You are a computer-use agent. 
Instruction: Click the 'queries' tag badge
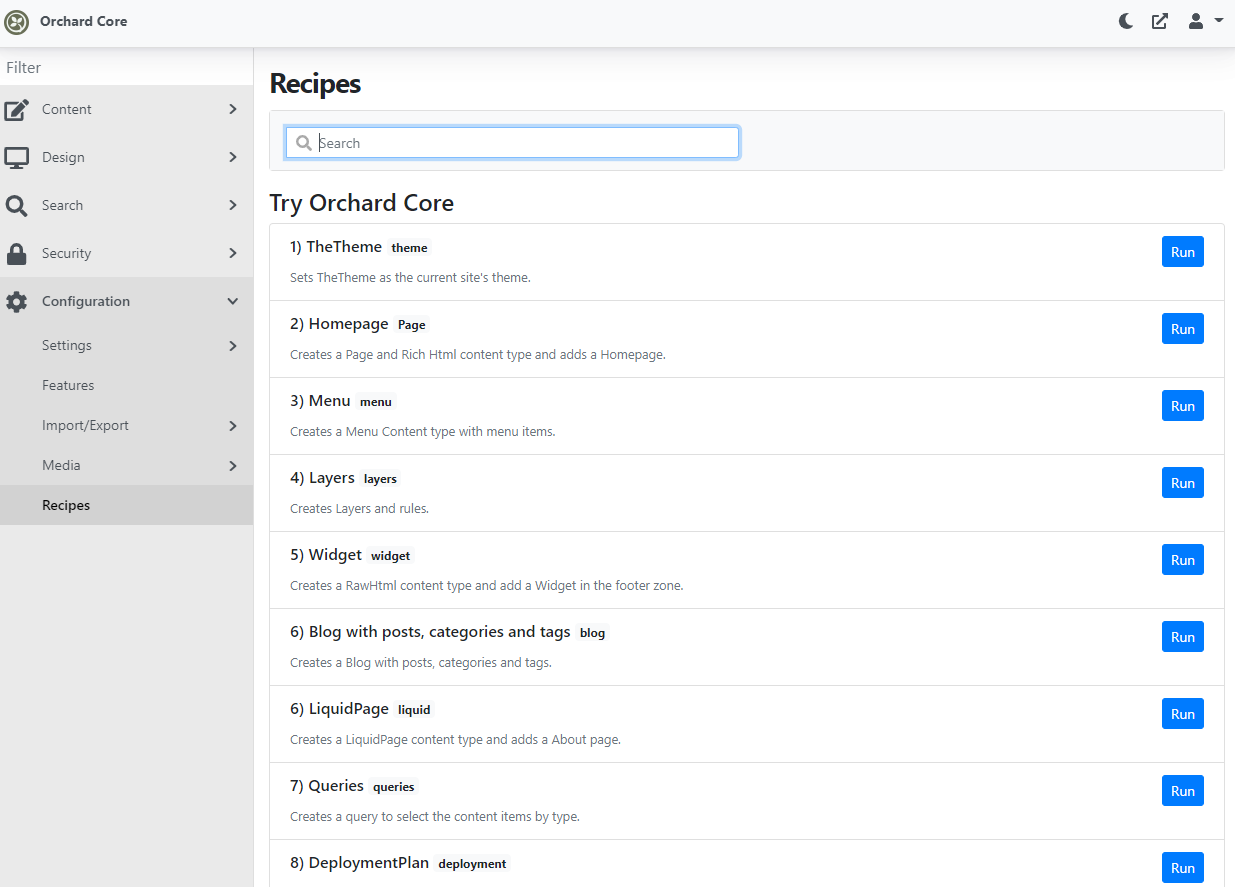coord(393,787)
